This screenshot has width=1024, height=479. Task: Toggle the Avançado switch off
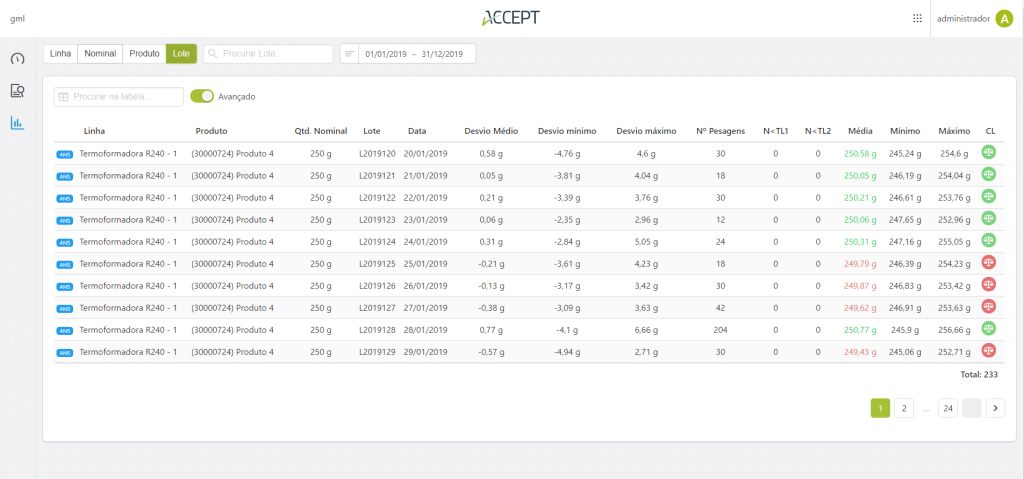tap(202, 97)
